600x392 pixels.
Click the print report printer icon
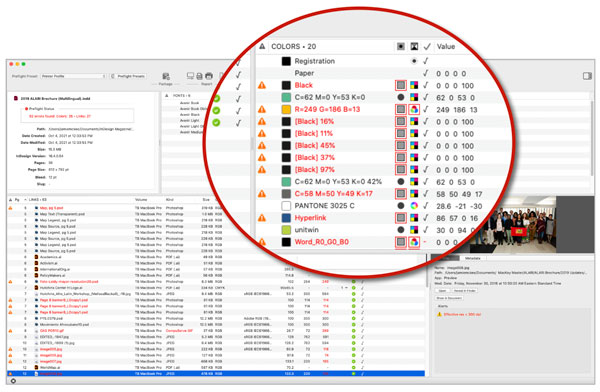coord(209,76)
